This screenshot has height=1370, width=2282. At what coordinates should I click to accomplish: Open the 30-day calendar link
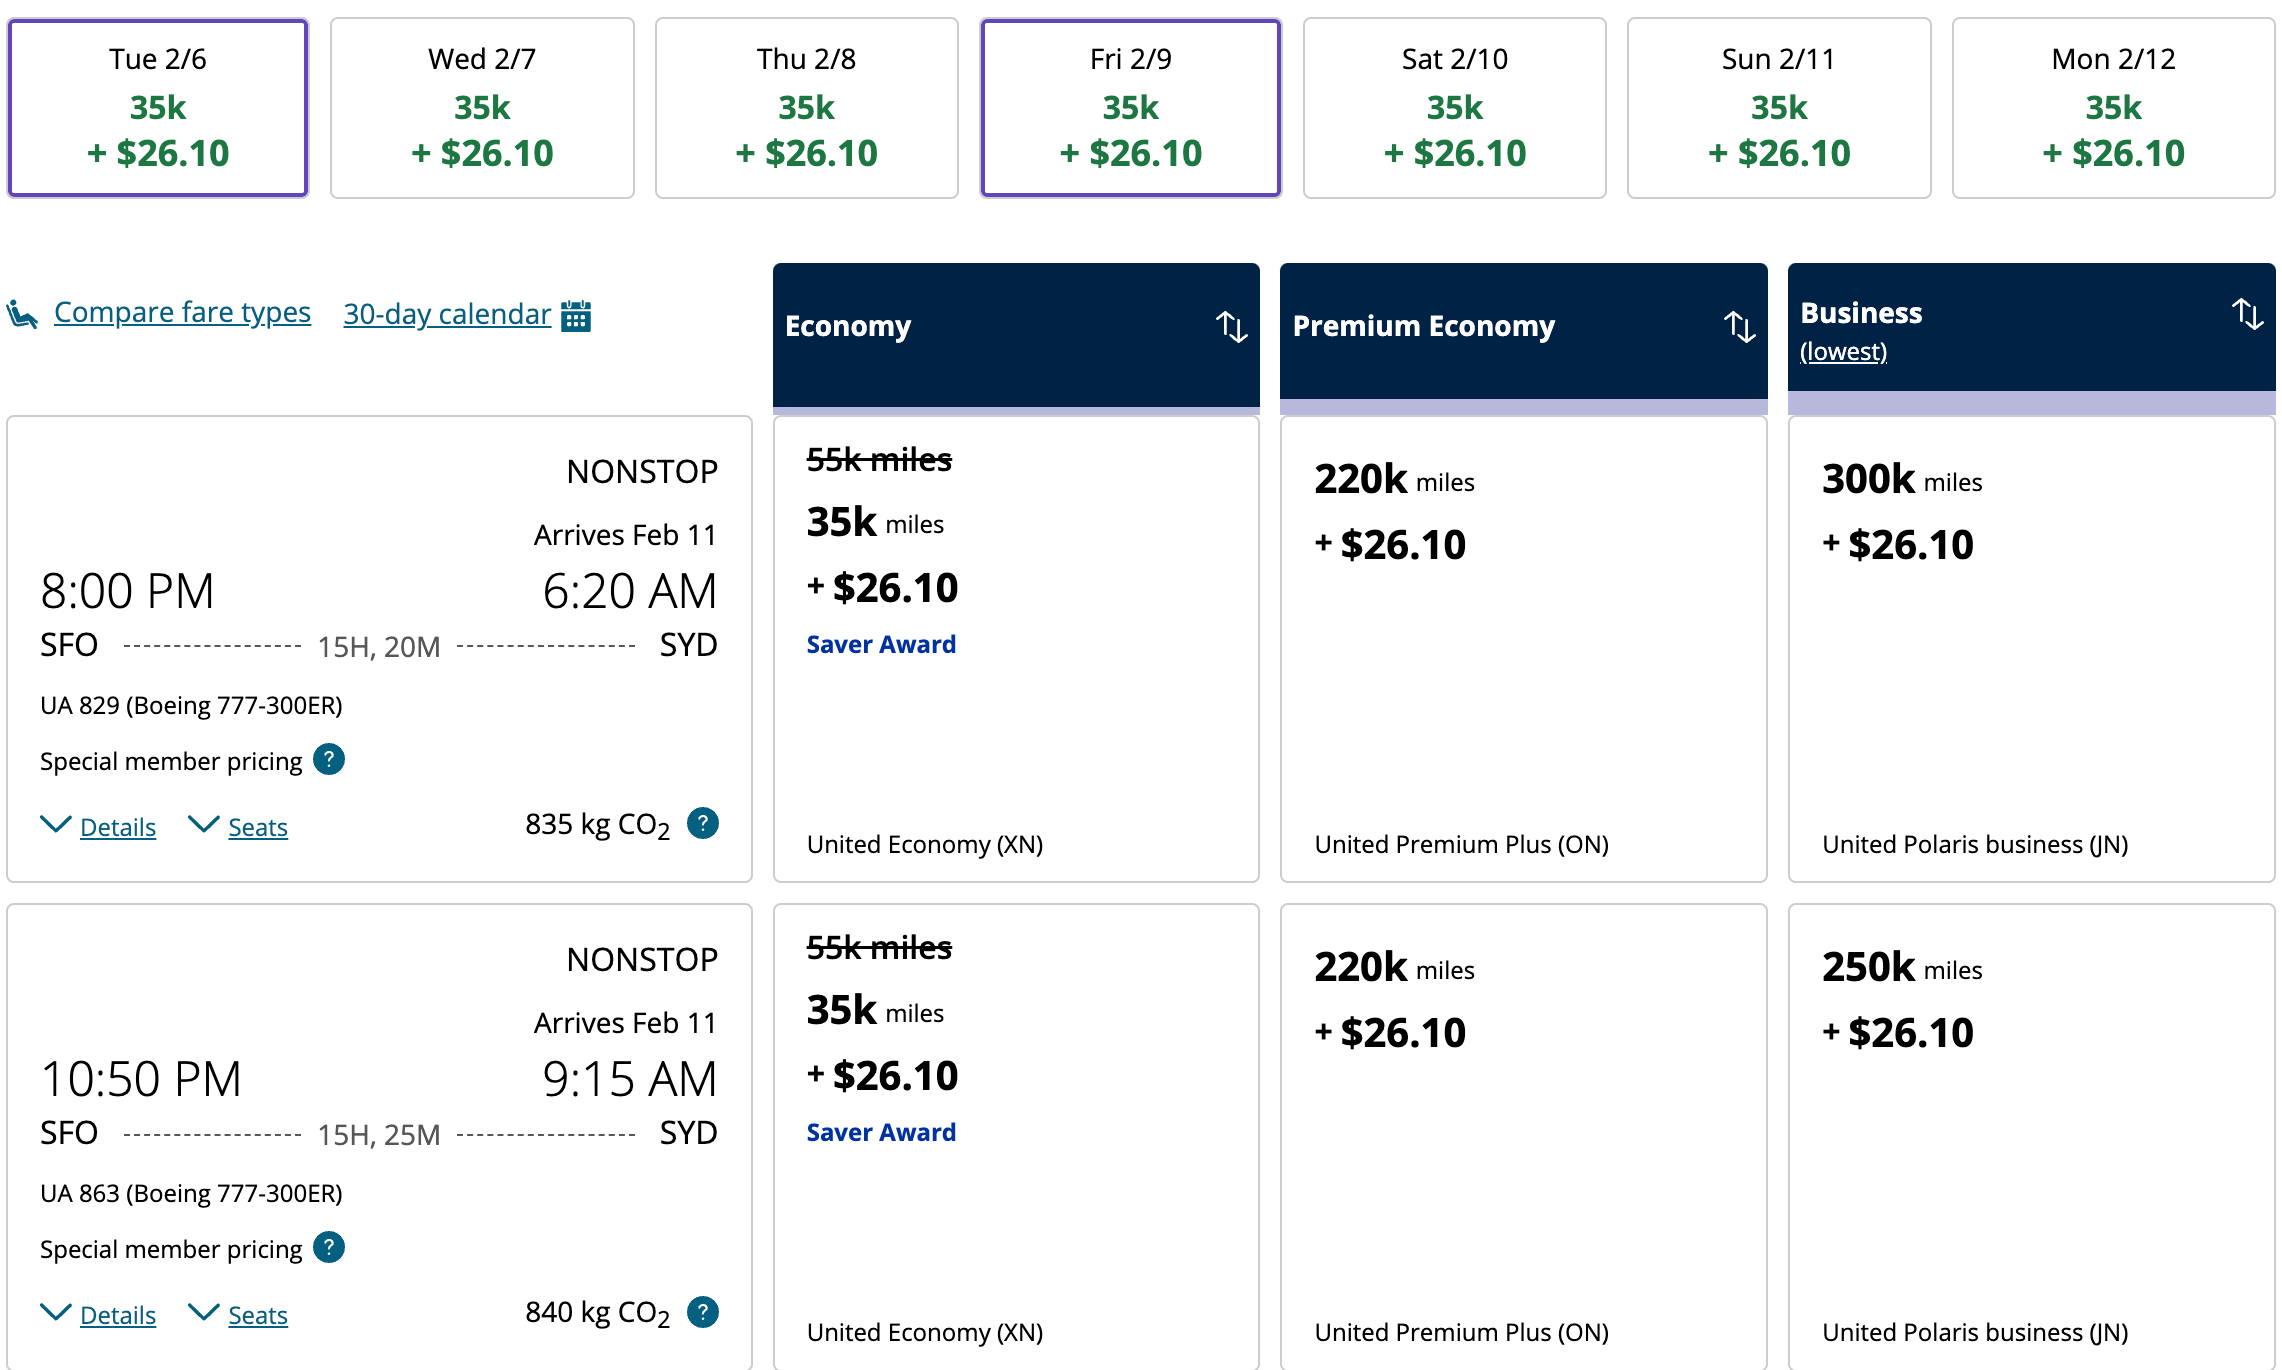click(x=446, y=314)
